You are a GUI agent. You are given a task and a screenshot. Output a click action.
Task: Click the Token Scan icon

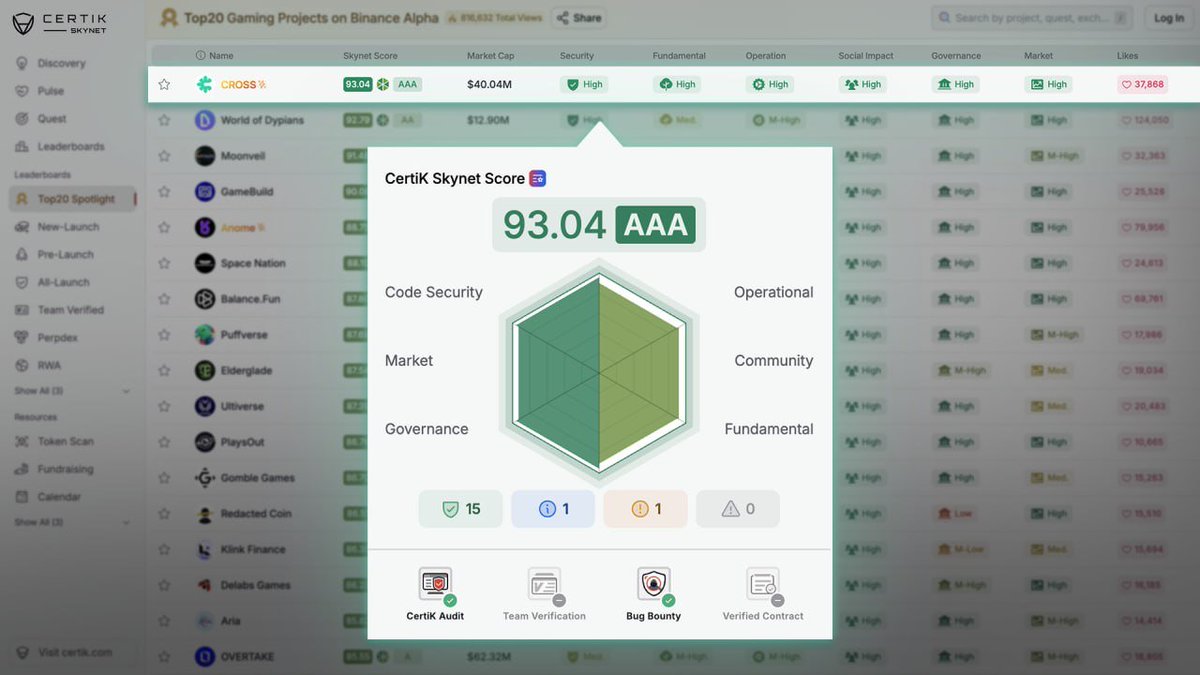click(x=21, y=441)
